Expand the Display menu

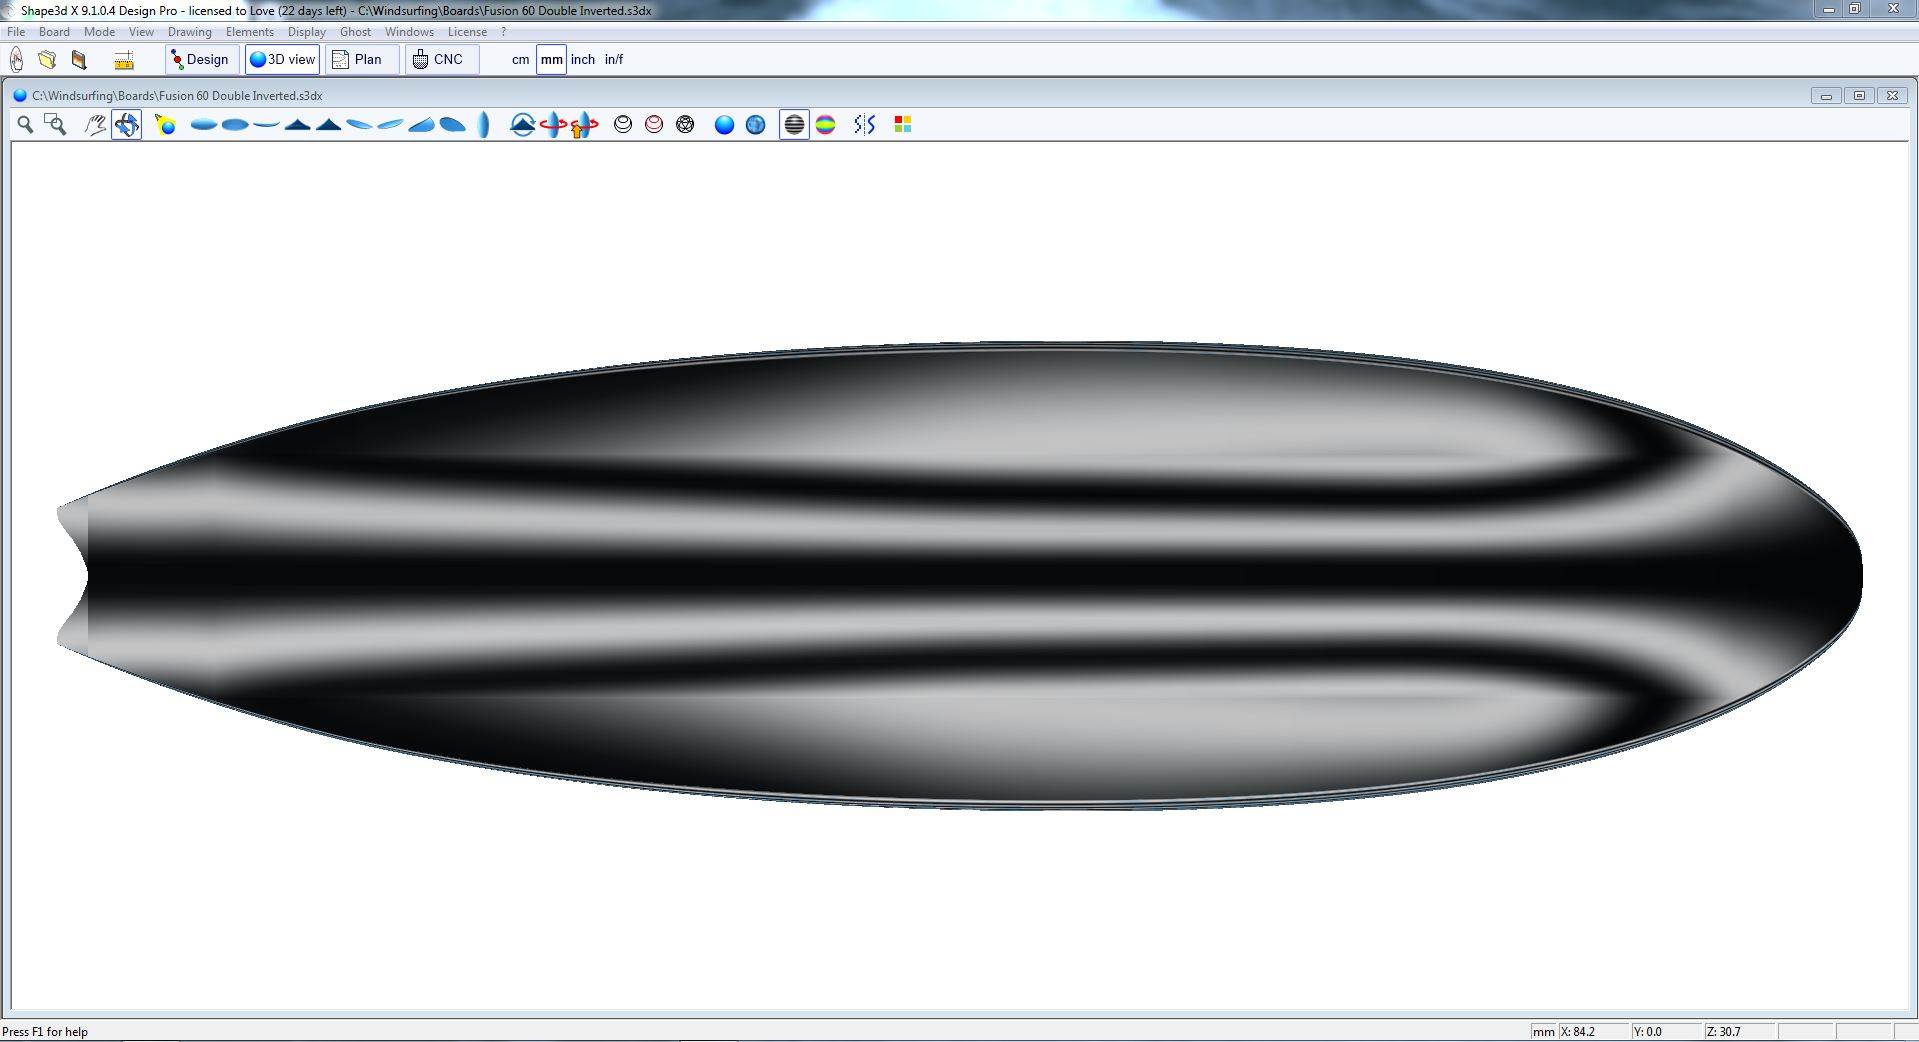pos(306,32)
